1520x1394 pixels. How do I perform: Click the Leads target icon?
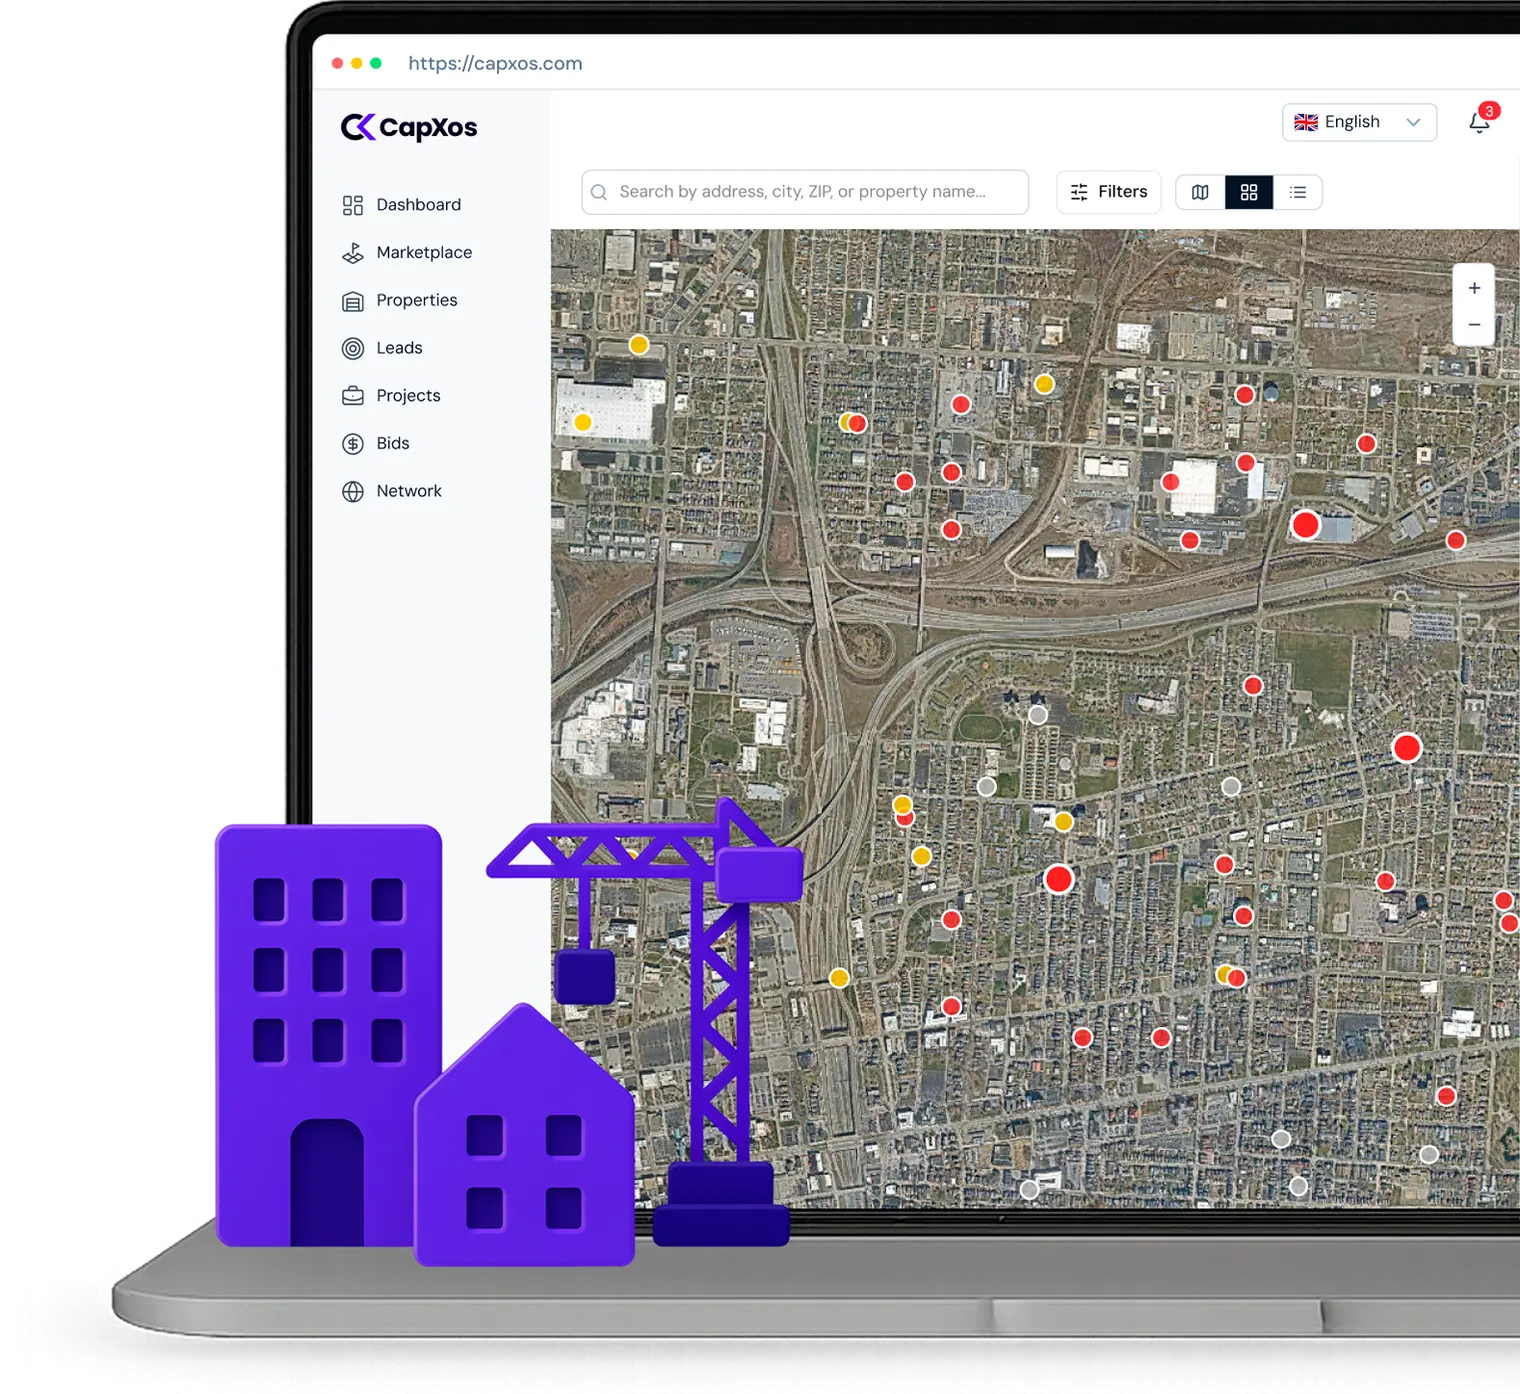[353, 348]
